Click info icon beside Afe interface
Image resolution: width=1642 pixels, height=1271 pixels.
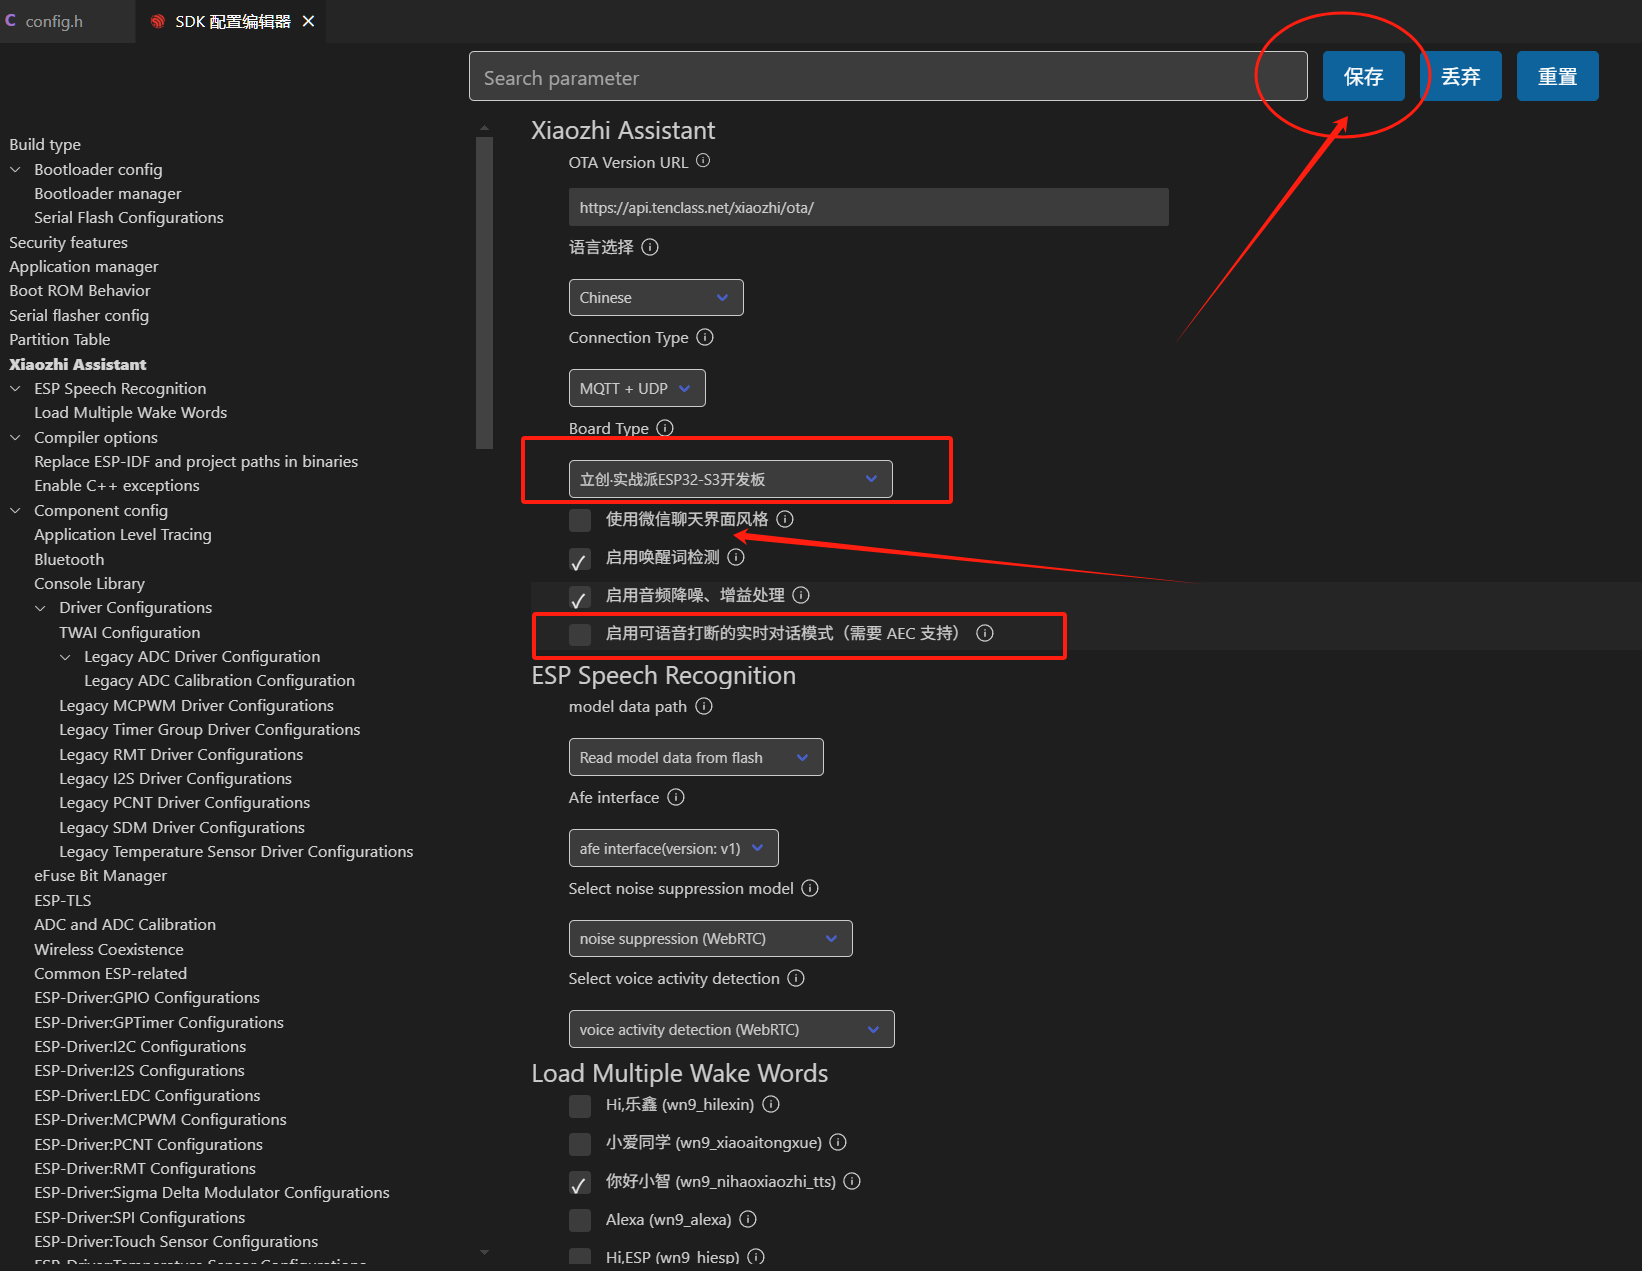coord(676,797)
